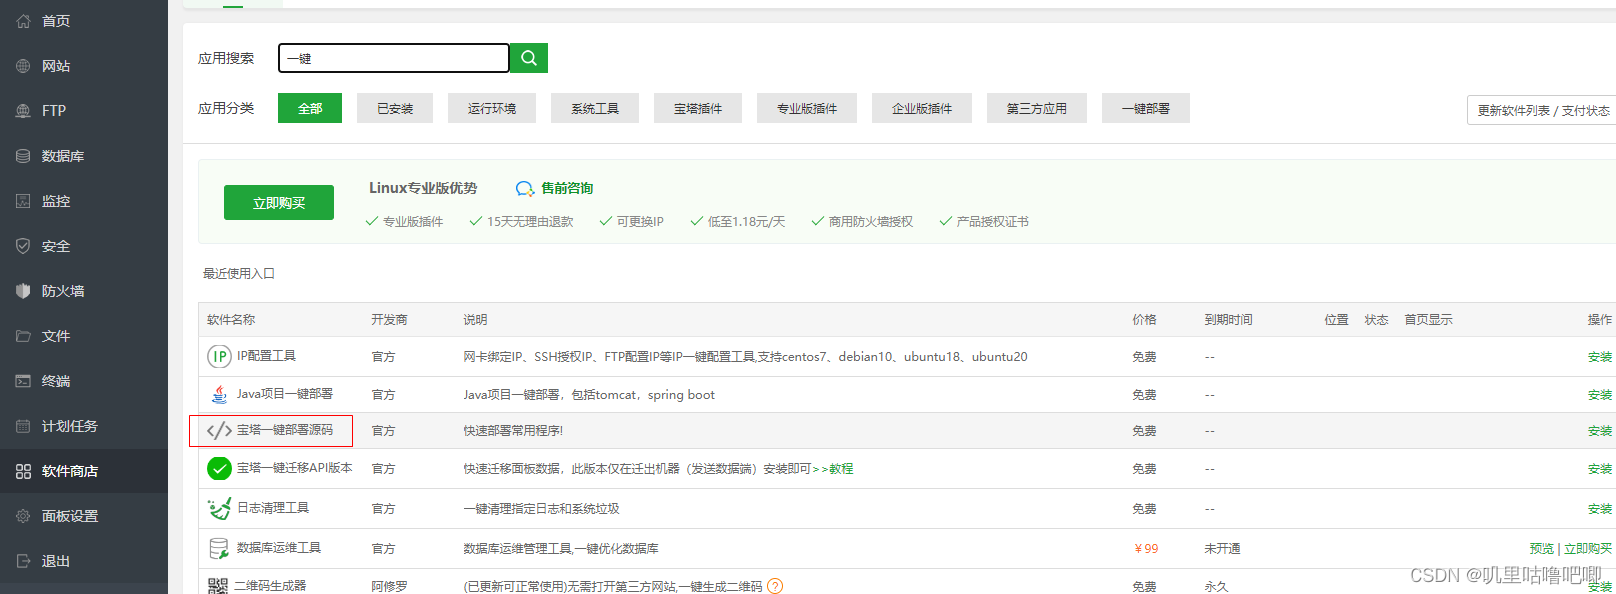This screenshot has height=594, width=1616.
Task: Click the 日志清理工具 name text
Action: (273, 508)
